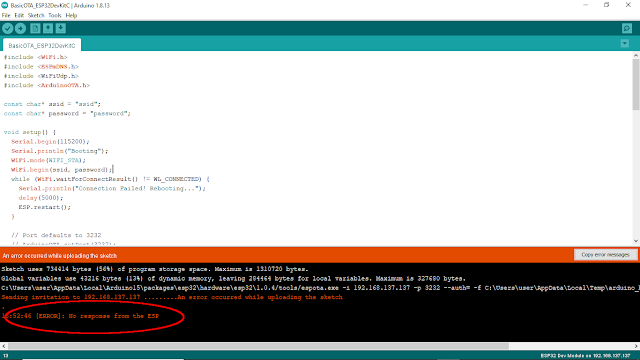Open the tab options dropdown arrow

[624, 43]
